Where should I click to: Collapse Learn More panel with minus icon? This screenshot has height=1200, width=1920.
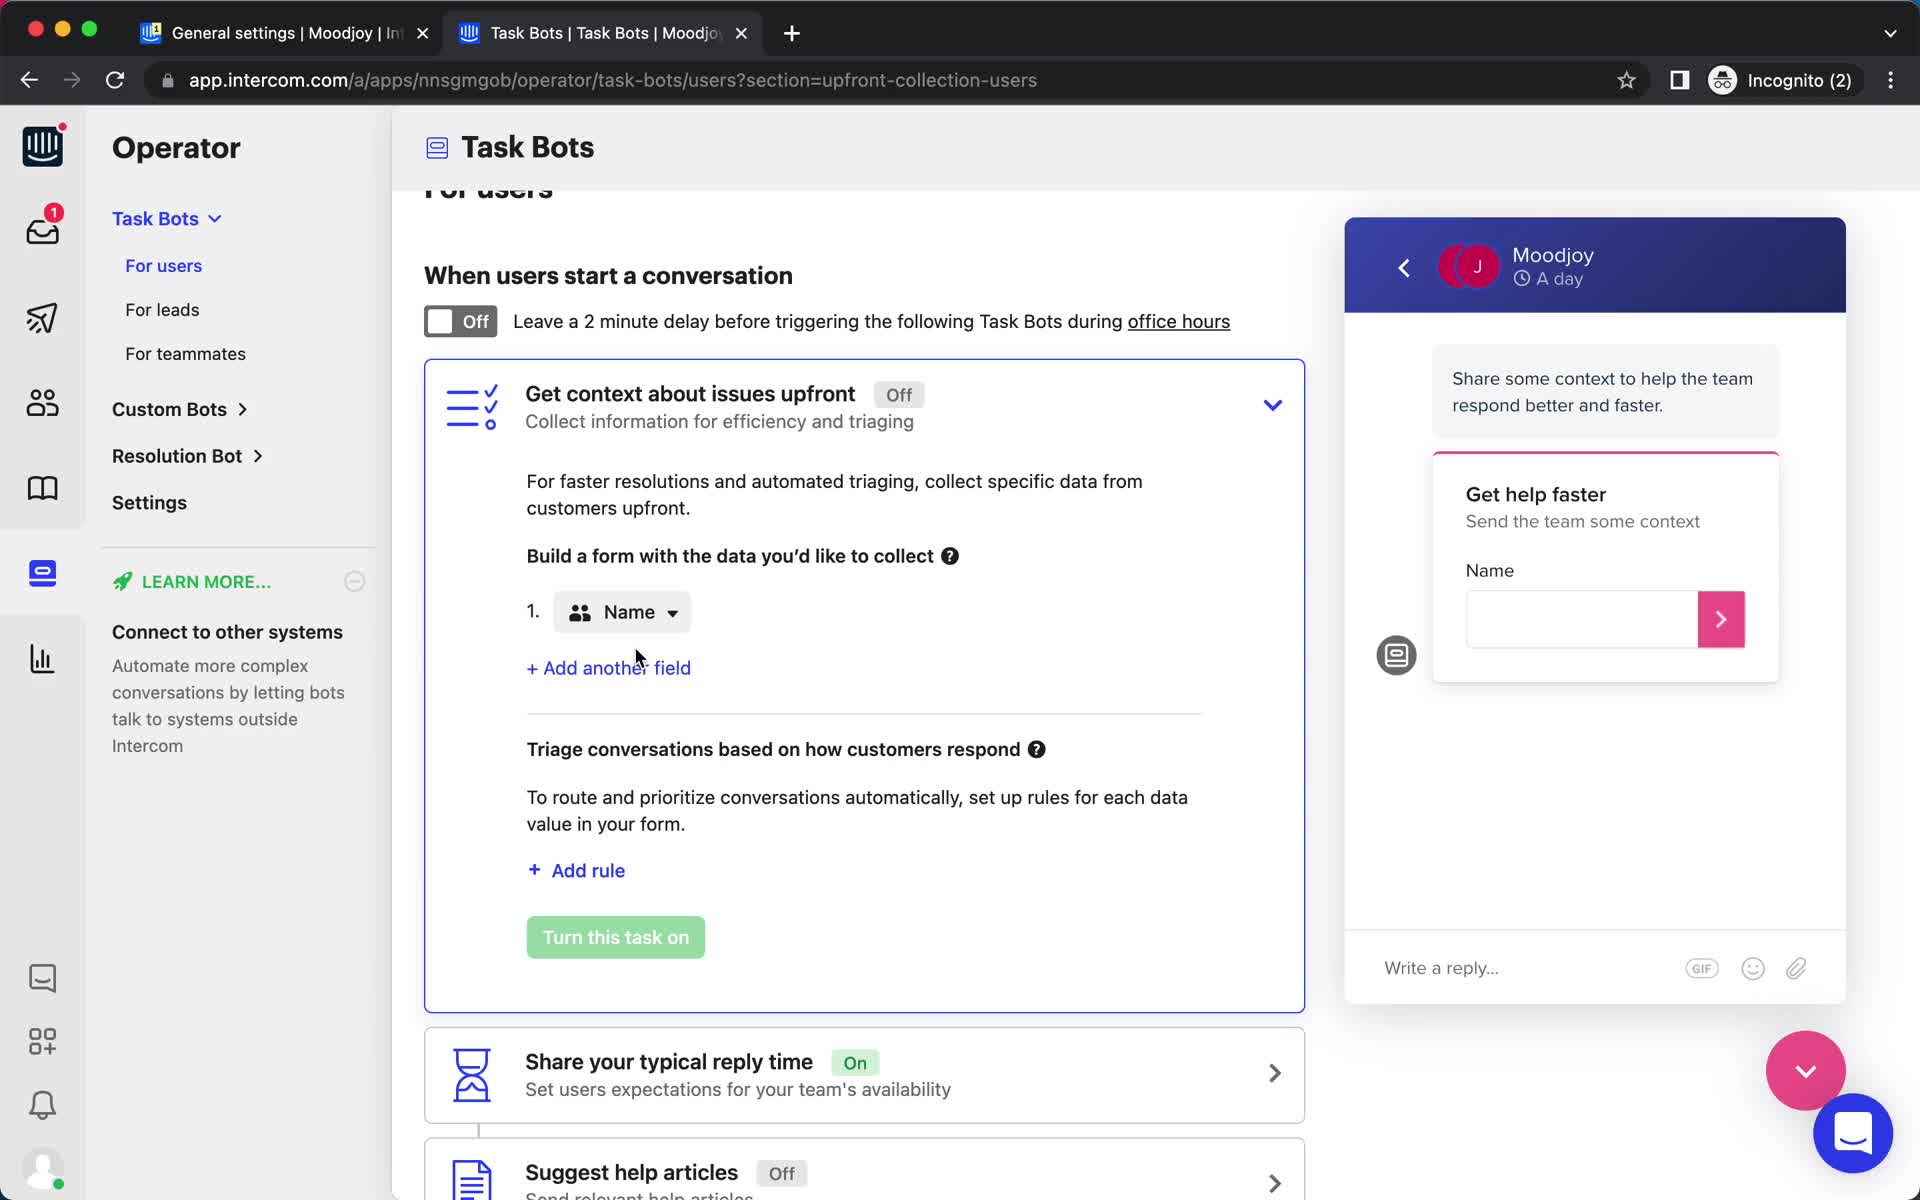coord(355,581)
